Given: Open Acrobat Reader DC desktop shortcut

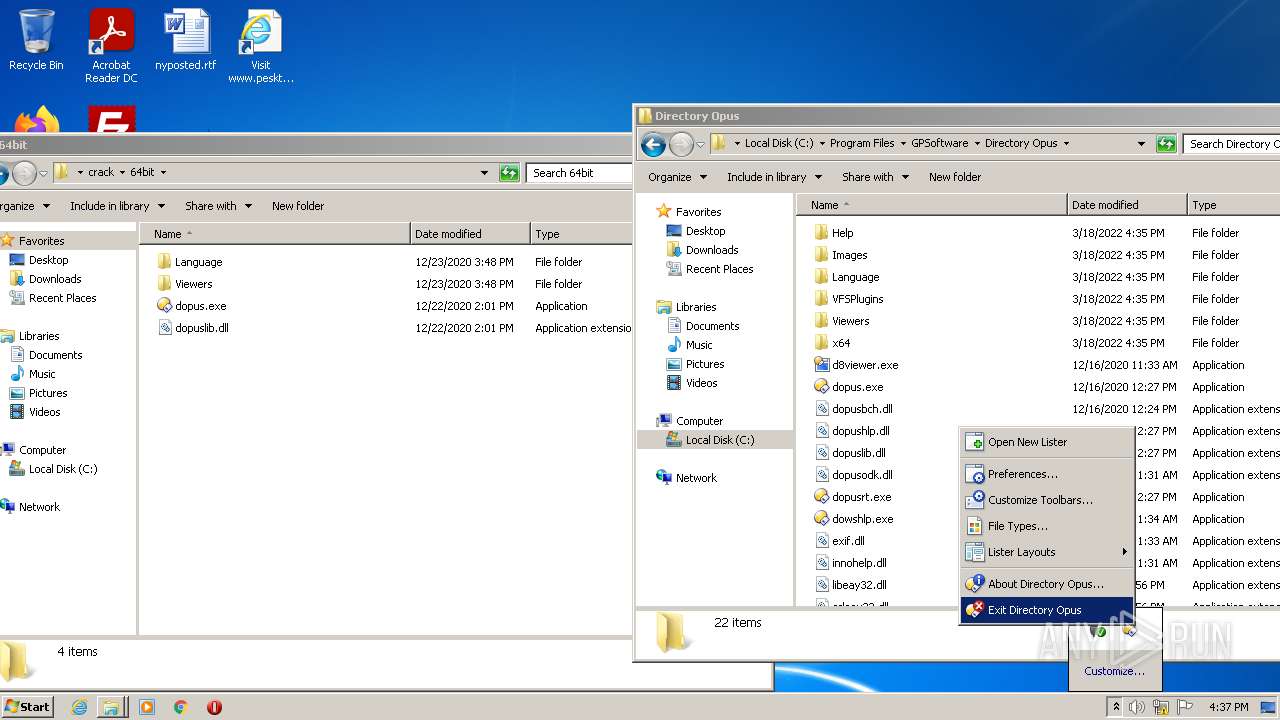Looking at the screenshot, I should [111, 46].
